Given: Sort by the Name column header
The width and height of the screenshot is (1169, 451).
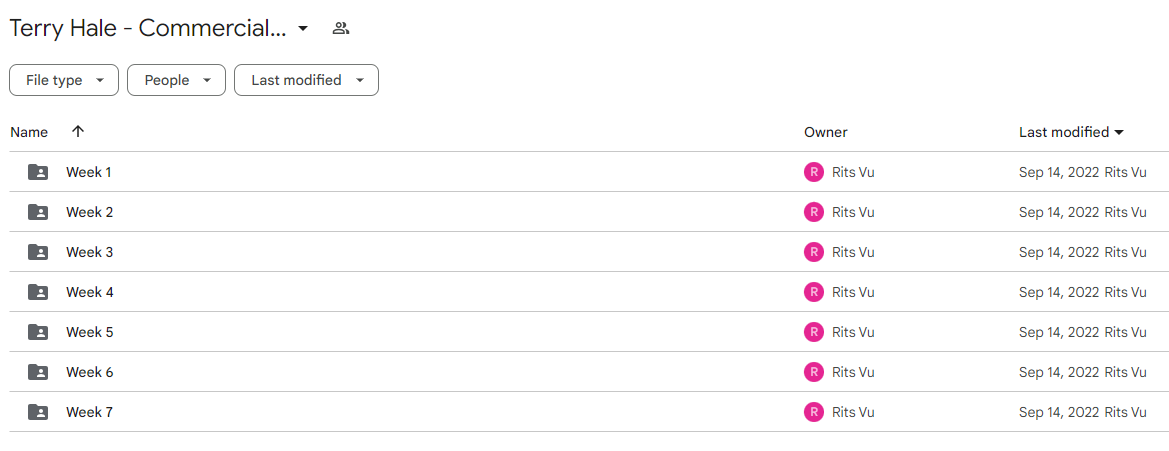Looking at the screenshot, I should (29, 133).
